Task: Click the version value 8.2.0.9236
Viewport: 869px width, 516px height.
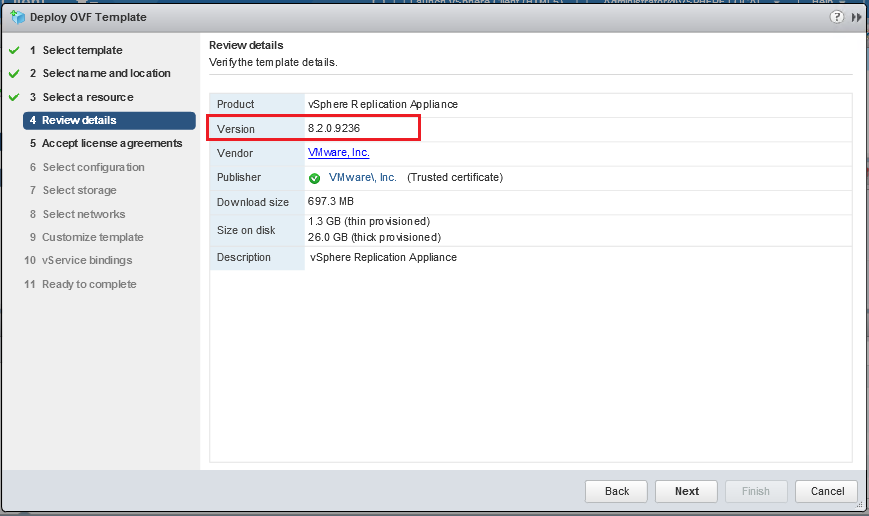Action: [334, 128]
